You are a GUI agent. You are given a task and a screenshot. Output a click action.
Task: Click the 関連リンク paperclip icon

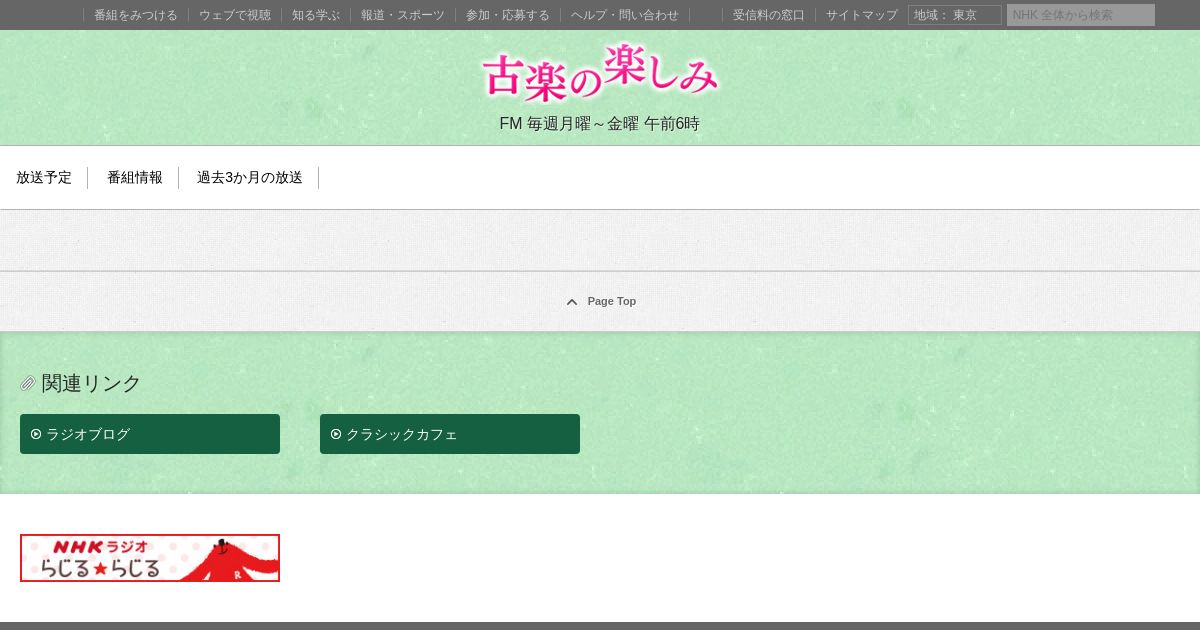click(x=28, y=383)
